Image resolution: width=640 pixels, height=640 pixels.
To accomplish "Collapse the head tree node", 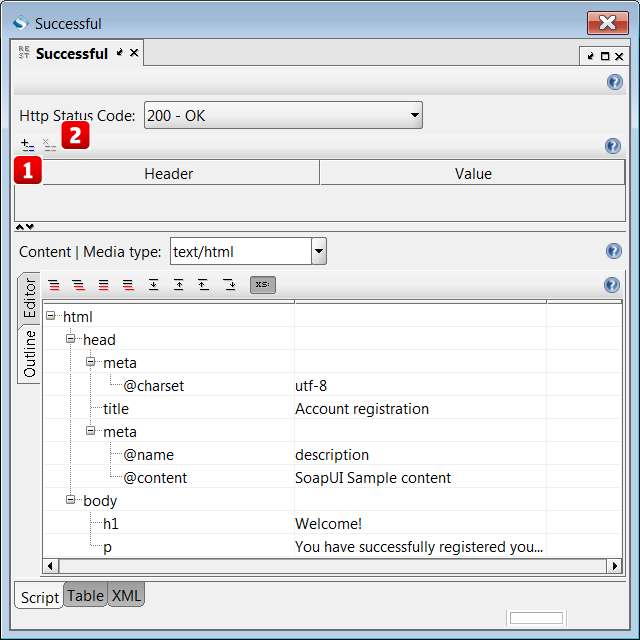I will pyautogui.click(x=71, y=338).
